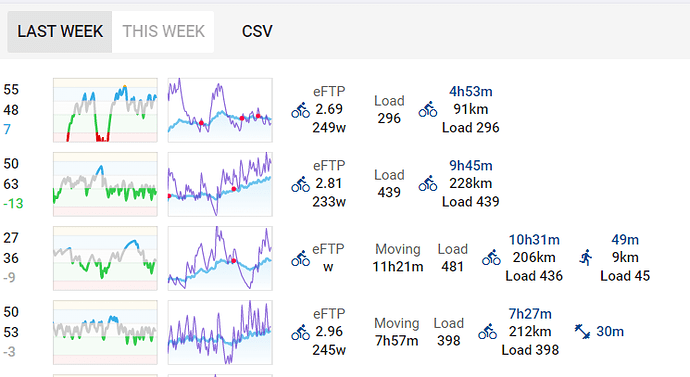The height and width of the screenshot is (377, 690).
Task: Click the cycling icon beside eFTP 2.96
Action: point(301,333)
